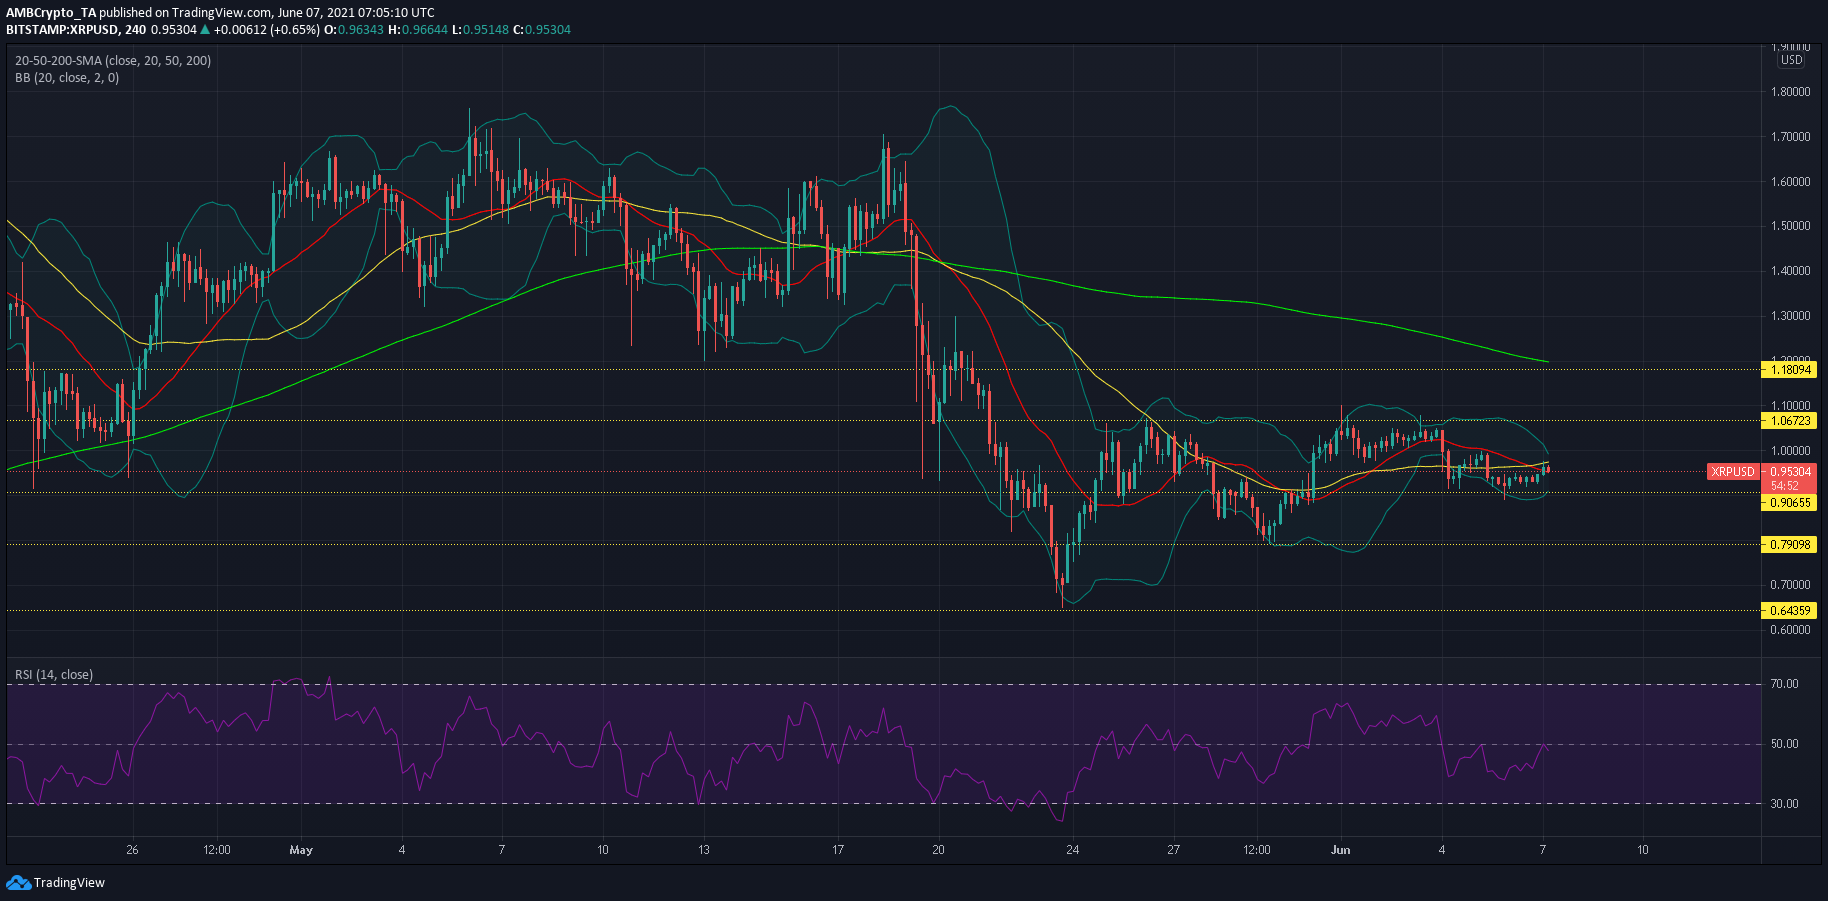Click the RSI 30.00 level label
This screenshot has width=1828, height=901.
[x=1784, y=803]
